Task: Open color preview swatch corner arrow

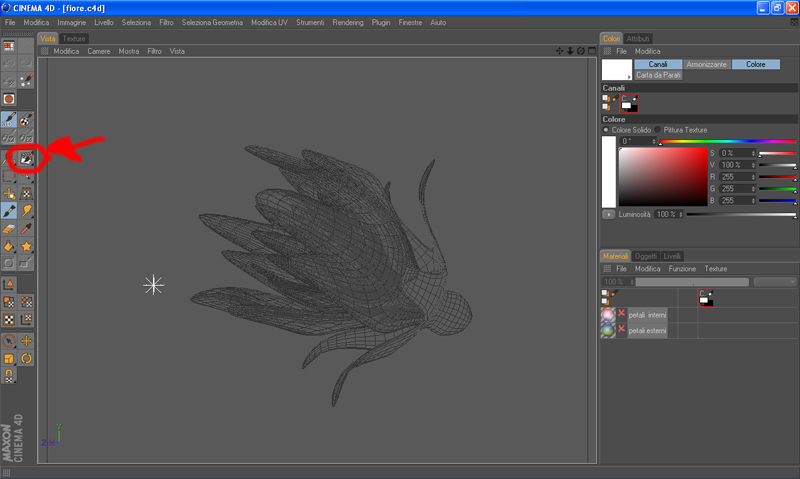Action: [x=629, y=77]
